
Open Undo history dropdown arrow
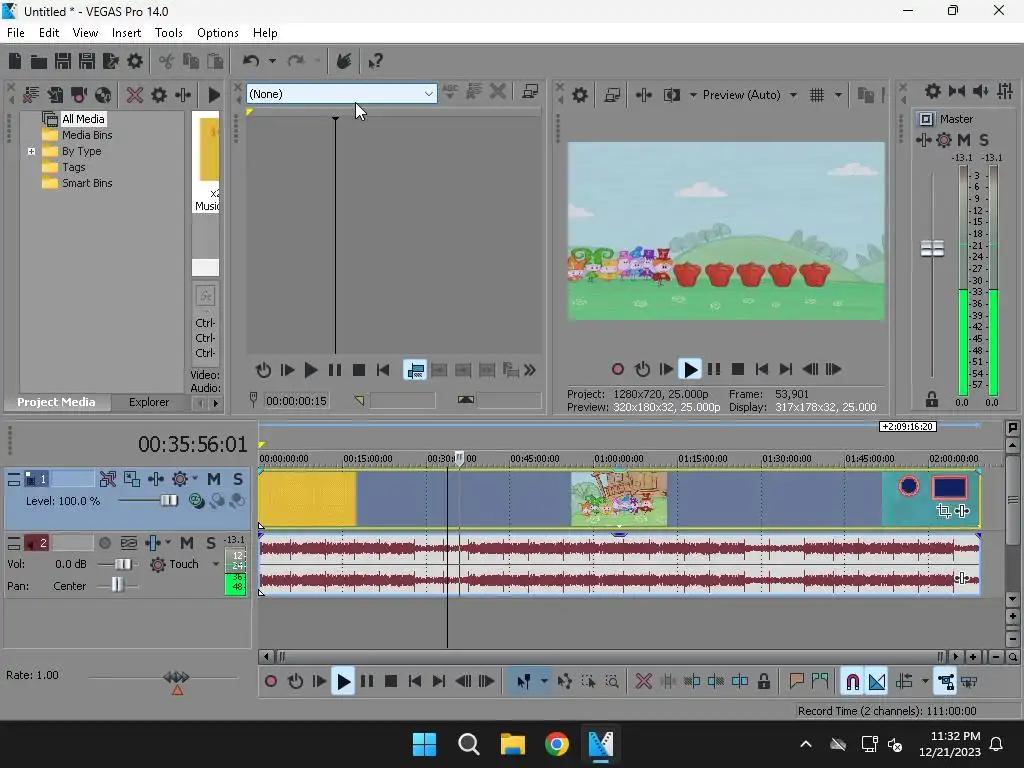tap(272, 61)
